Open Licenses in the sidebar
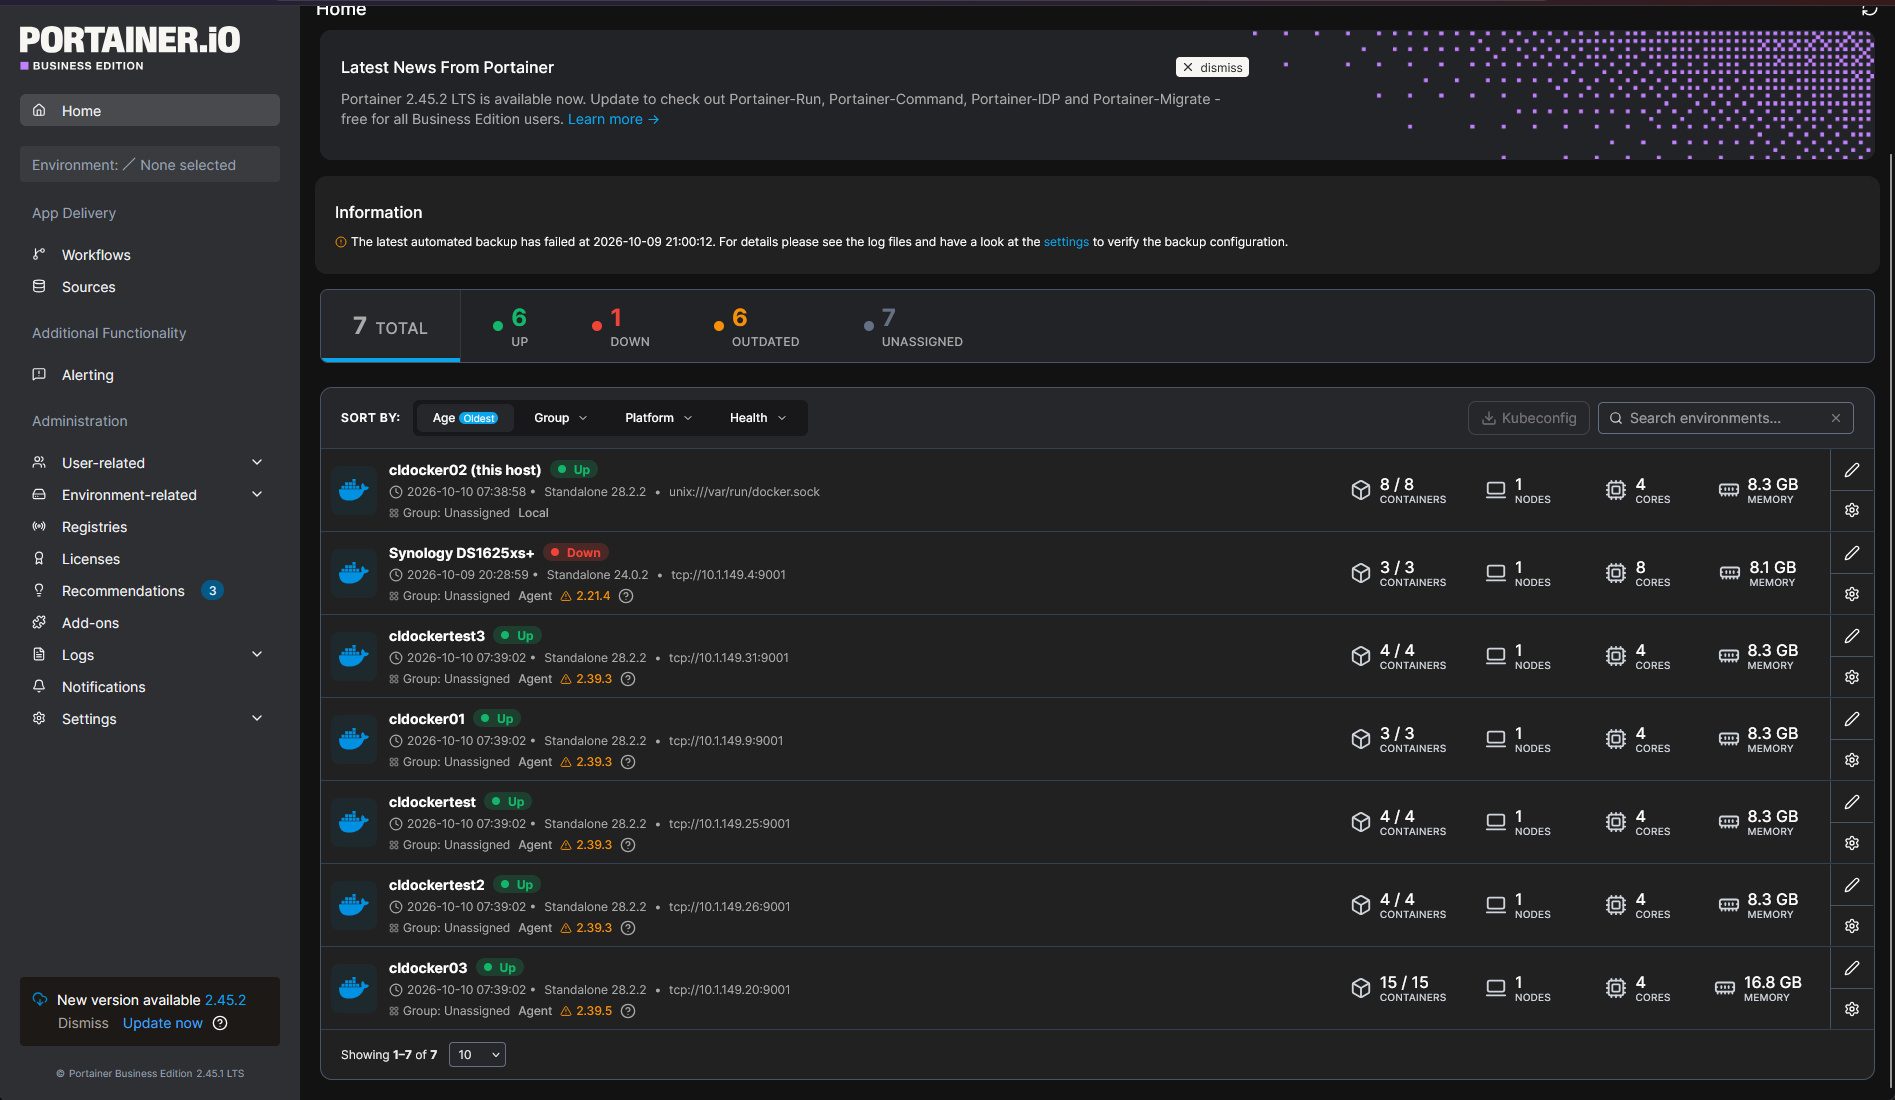Viewport: 1895px width, 1100px height. 90,559
